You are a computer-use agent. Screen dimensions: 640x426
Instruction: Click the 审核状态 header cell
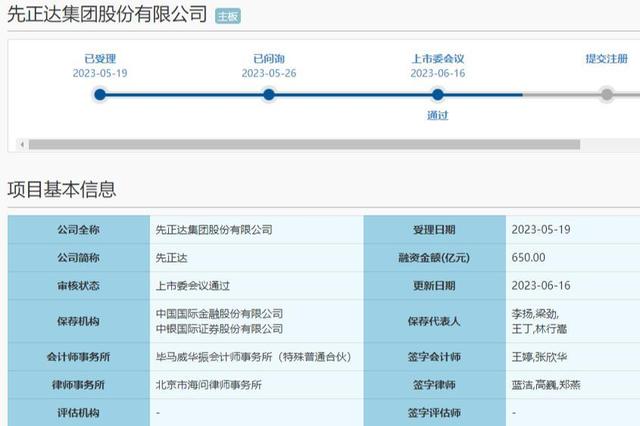[79, 286]
